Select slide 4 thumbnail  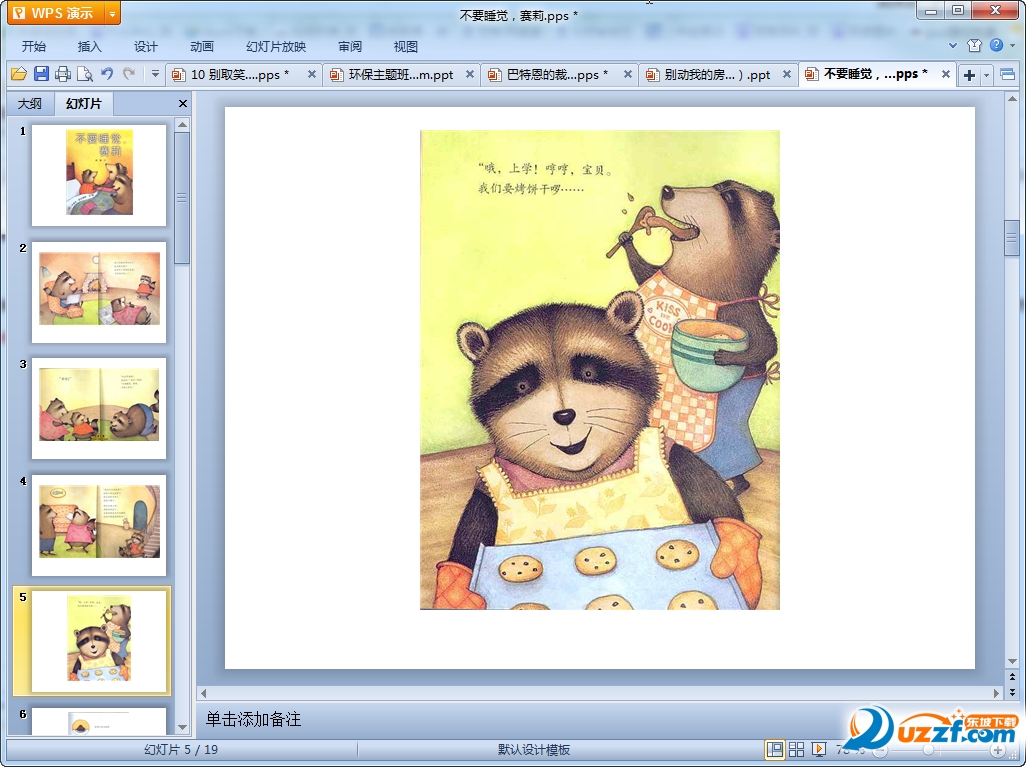99,525
